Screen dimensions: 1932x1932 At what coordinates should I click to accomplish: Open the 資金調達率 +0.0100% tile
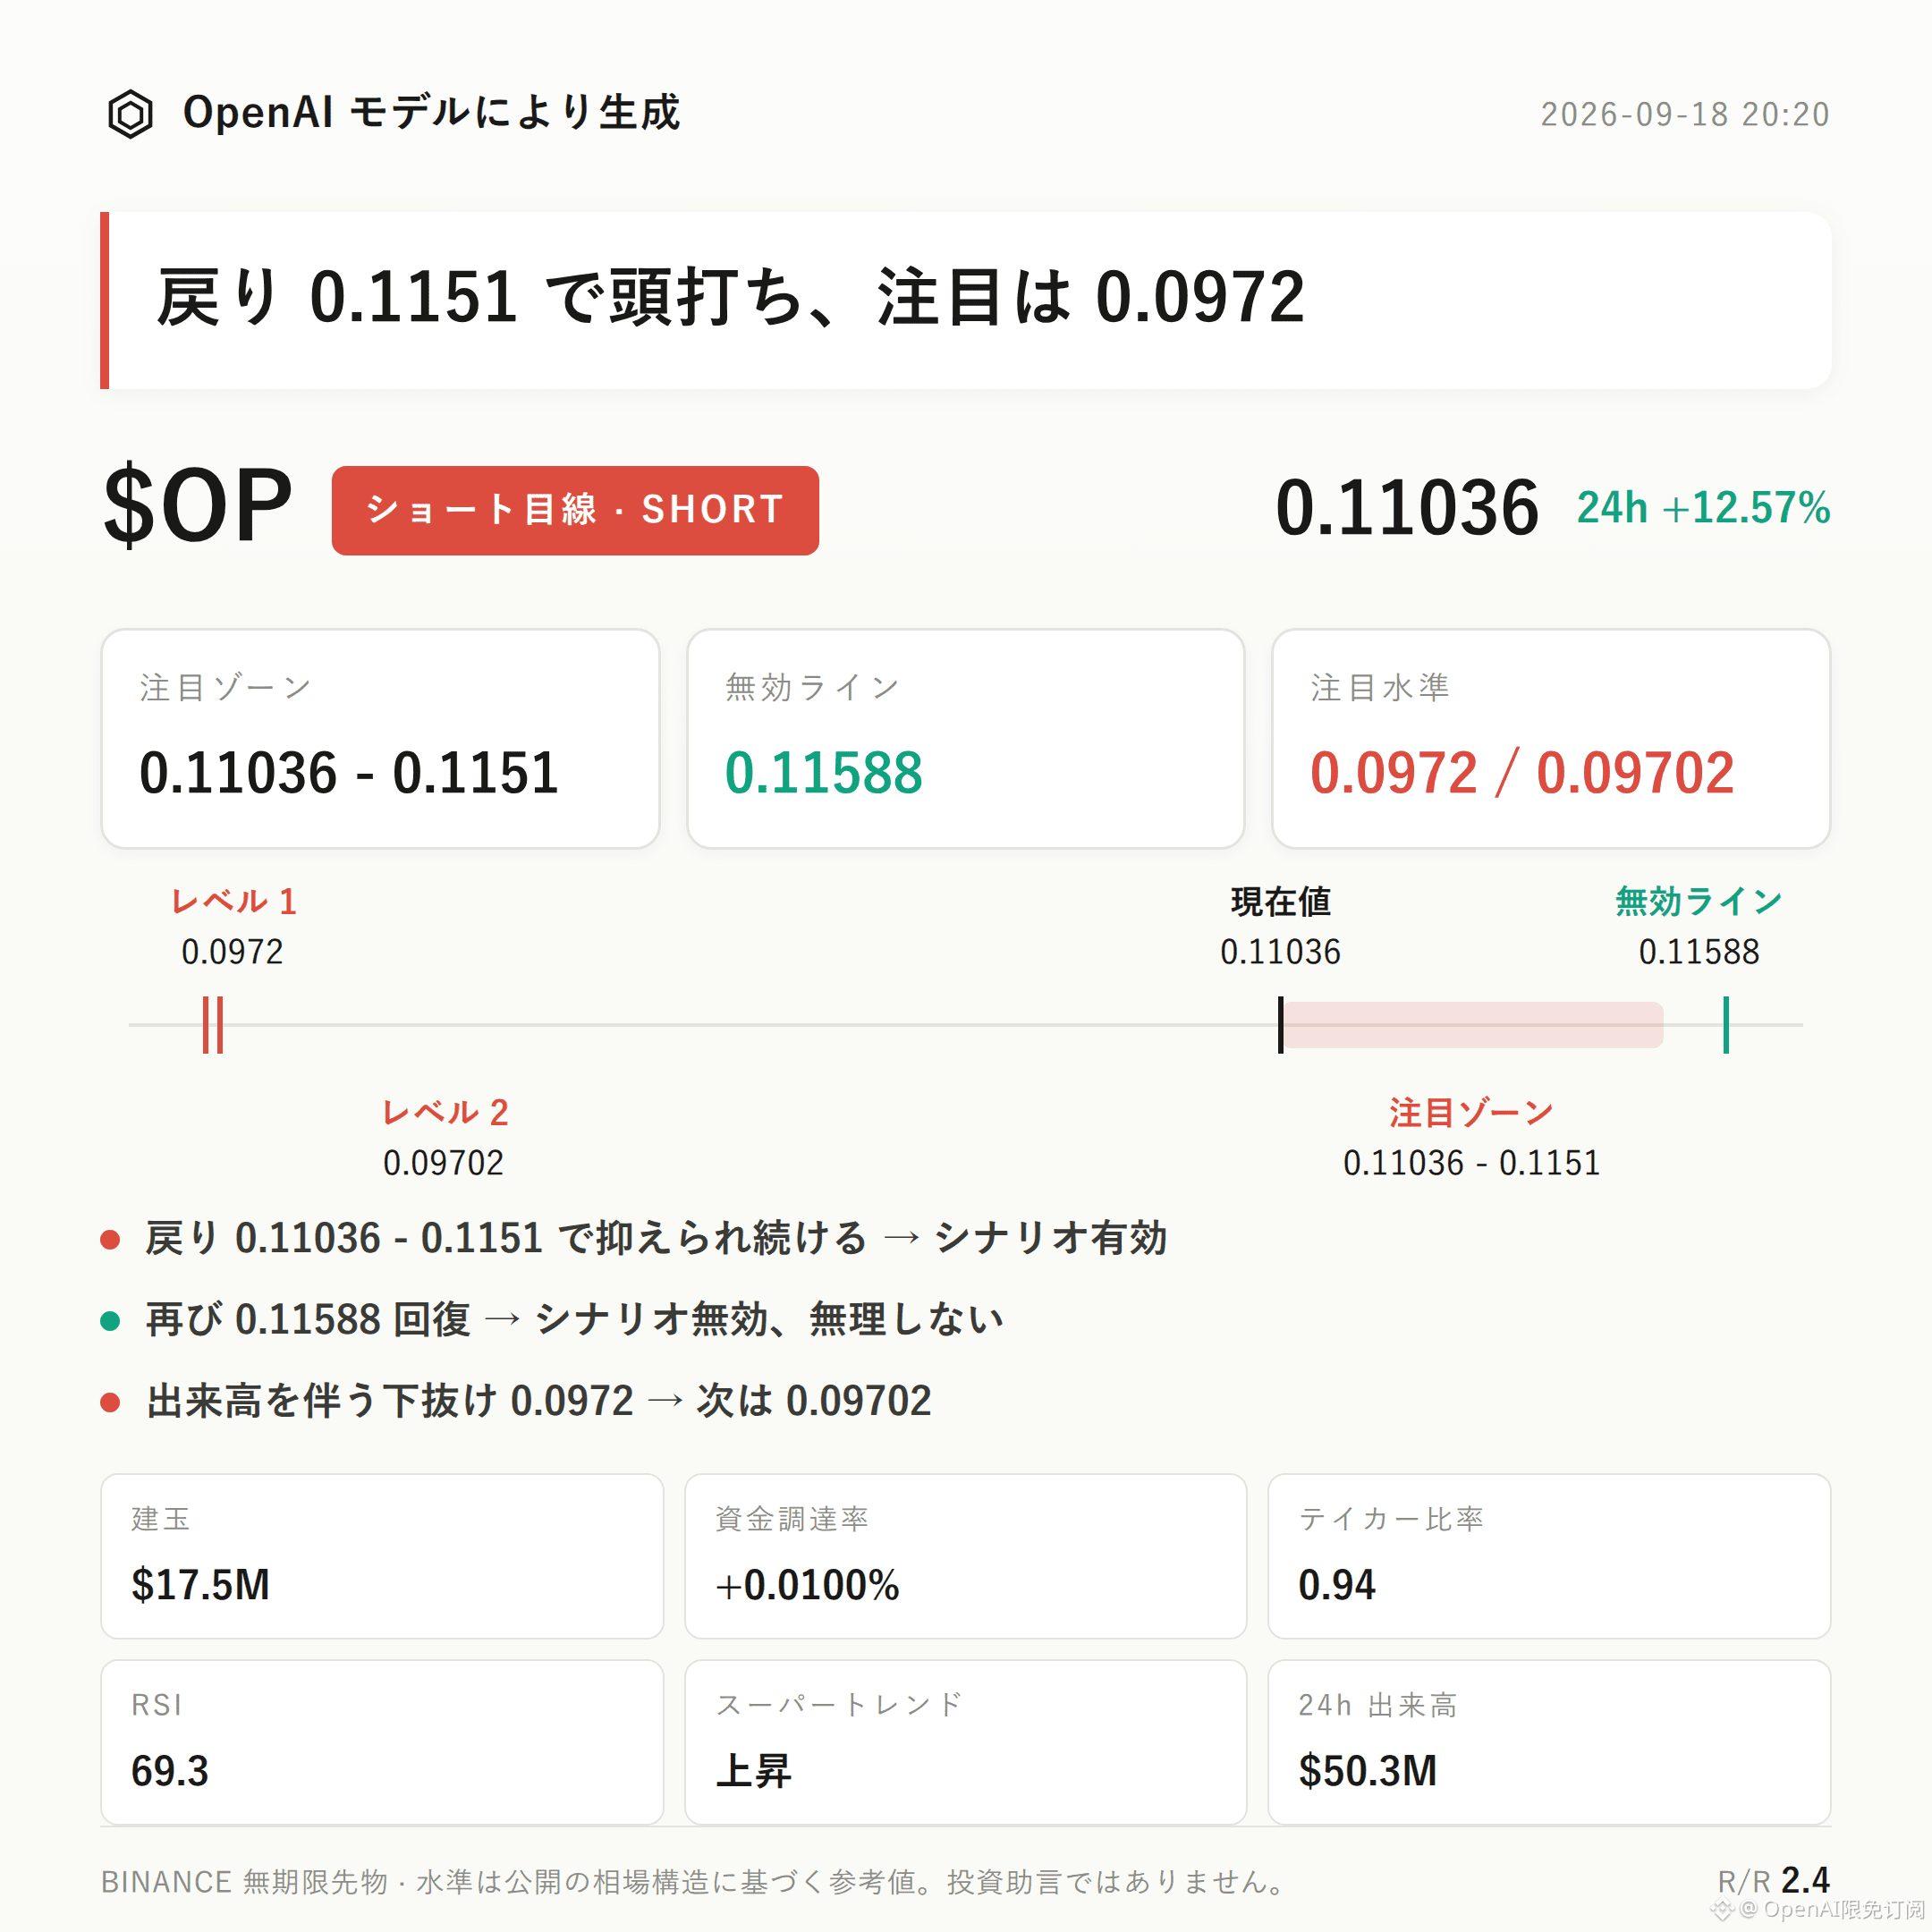965,1556
